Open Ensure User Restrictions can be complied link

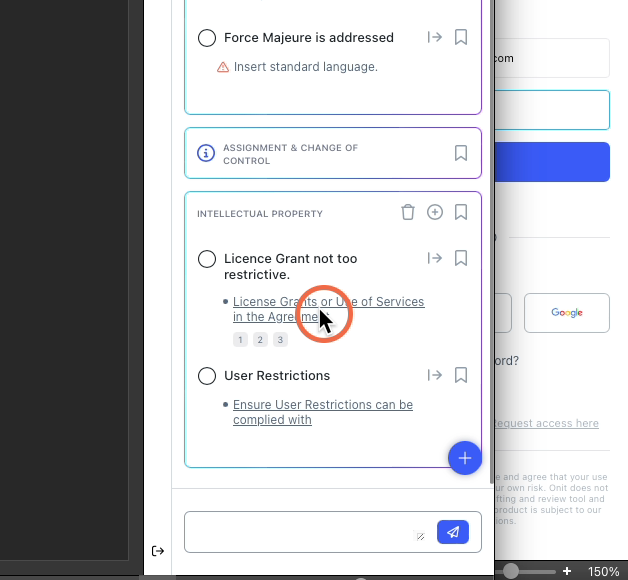tap(323, 412)
